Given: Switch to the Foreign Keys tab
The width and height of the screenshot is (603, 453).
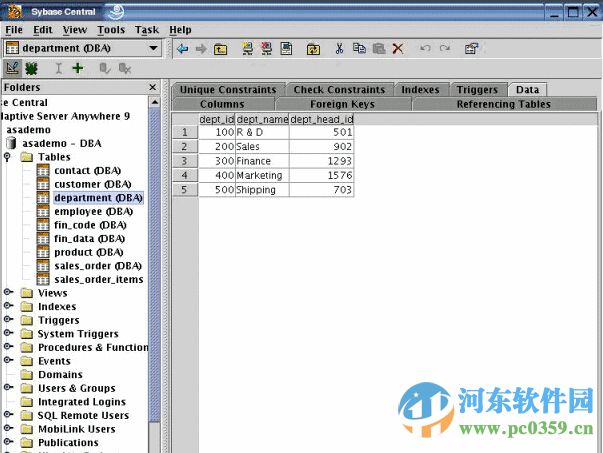Looking at the screenshot, I should (342, 104).
